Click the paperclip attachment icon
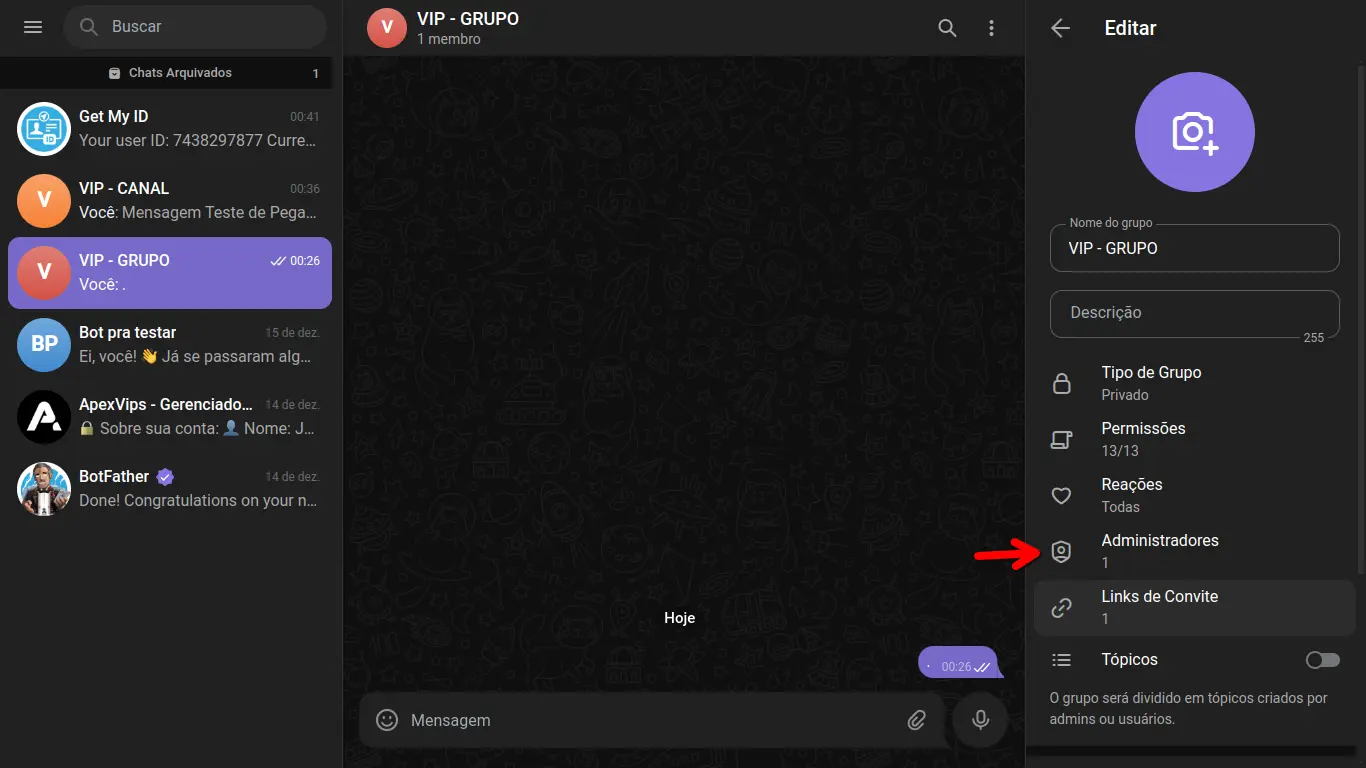1366x768 pixels. 916,720
